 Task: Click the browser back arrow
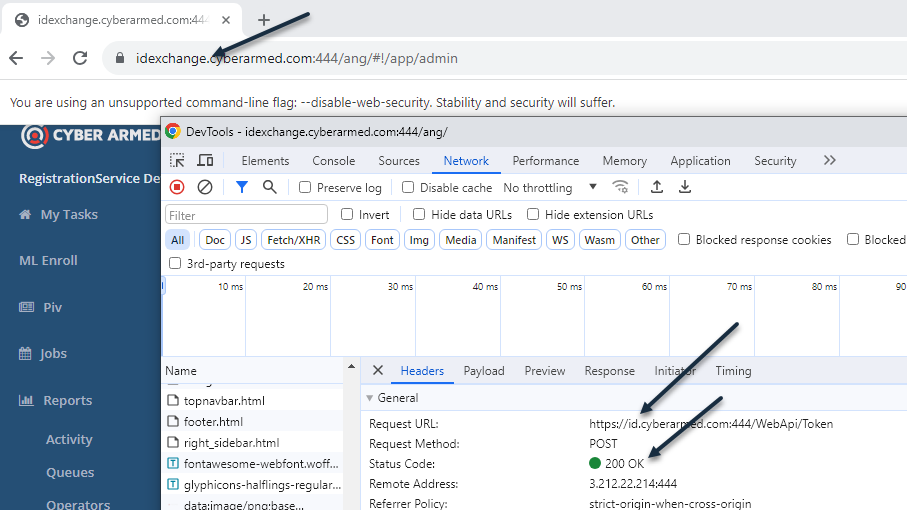click(16, 58)
